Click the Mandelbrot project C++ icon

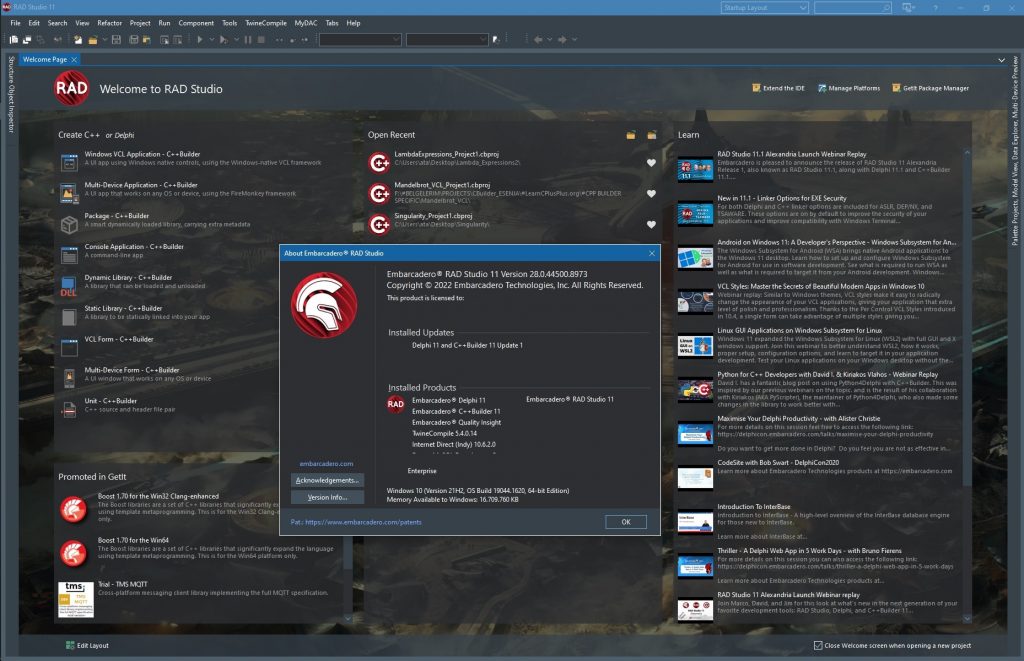click(x=379, y=193)
